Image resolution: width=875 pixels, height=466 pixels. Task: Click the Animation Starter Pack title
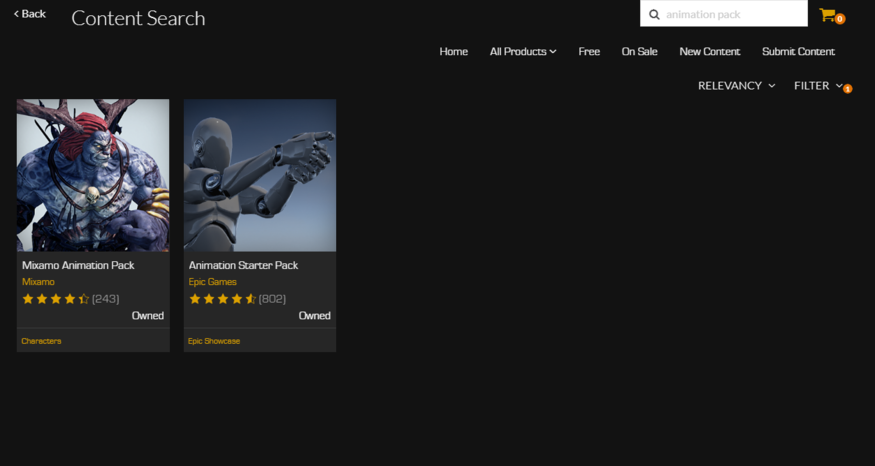click(243, 265)
